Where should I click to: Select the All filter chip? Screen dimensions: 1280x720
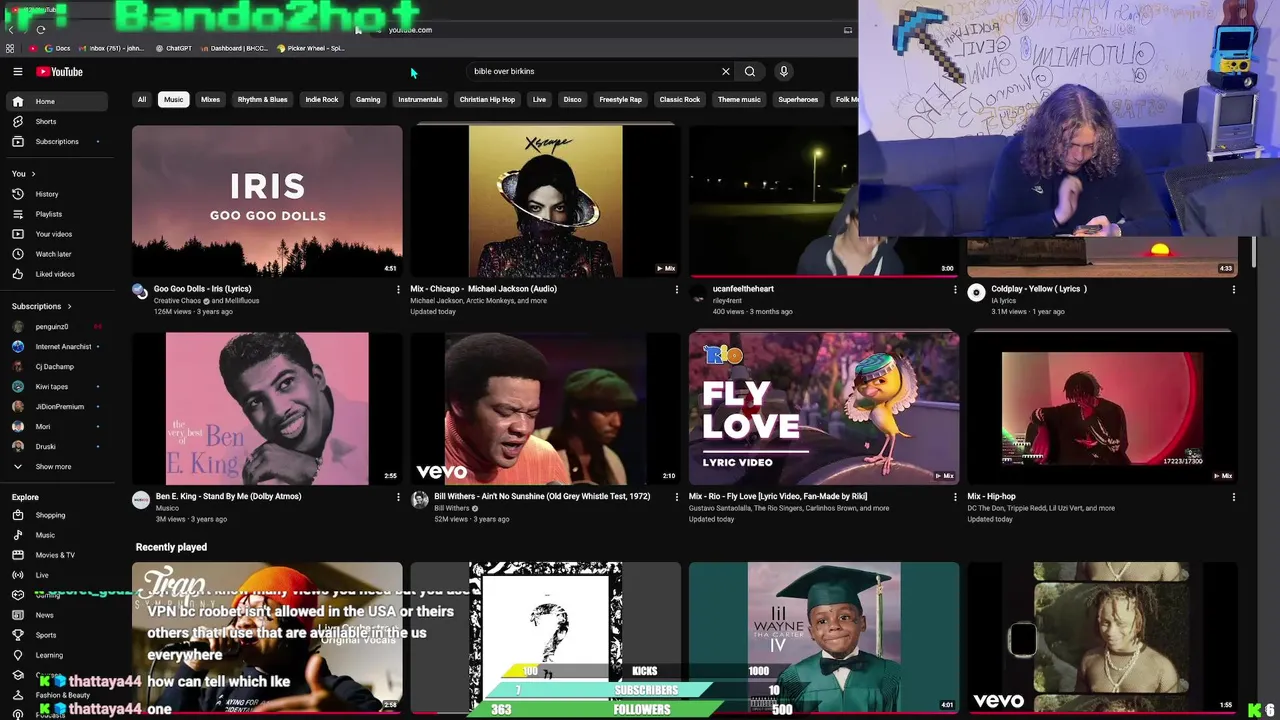point(142,99)
